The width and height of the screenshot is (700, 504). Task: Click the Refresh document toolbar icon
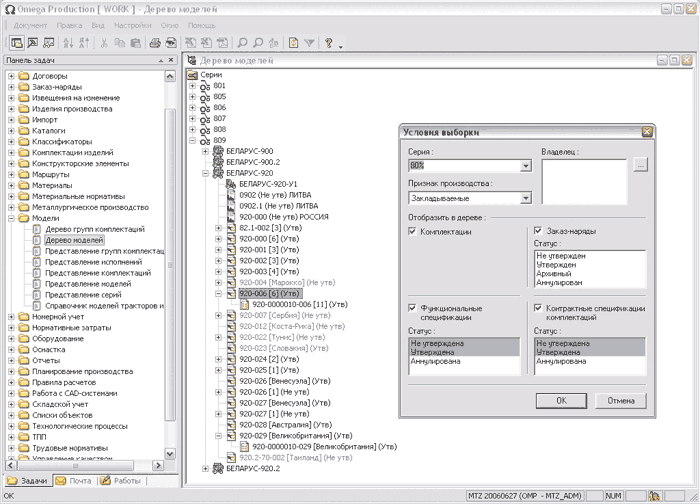[x=293, y=43]
